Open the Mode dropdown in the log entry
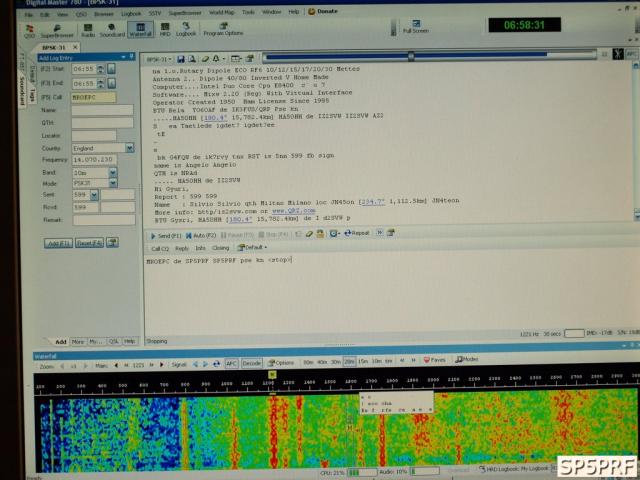Image resolution: width=640 pixels, height=480 pixels. click(113, 183)
